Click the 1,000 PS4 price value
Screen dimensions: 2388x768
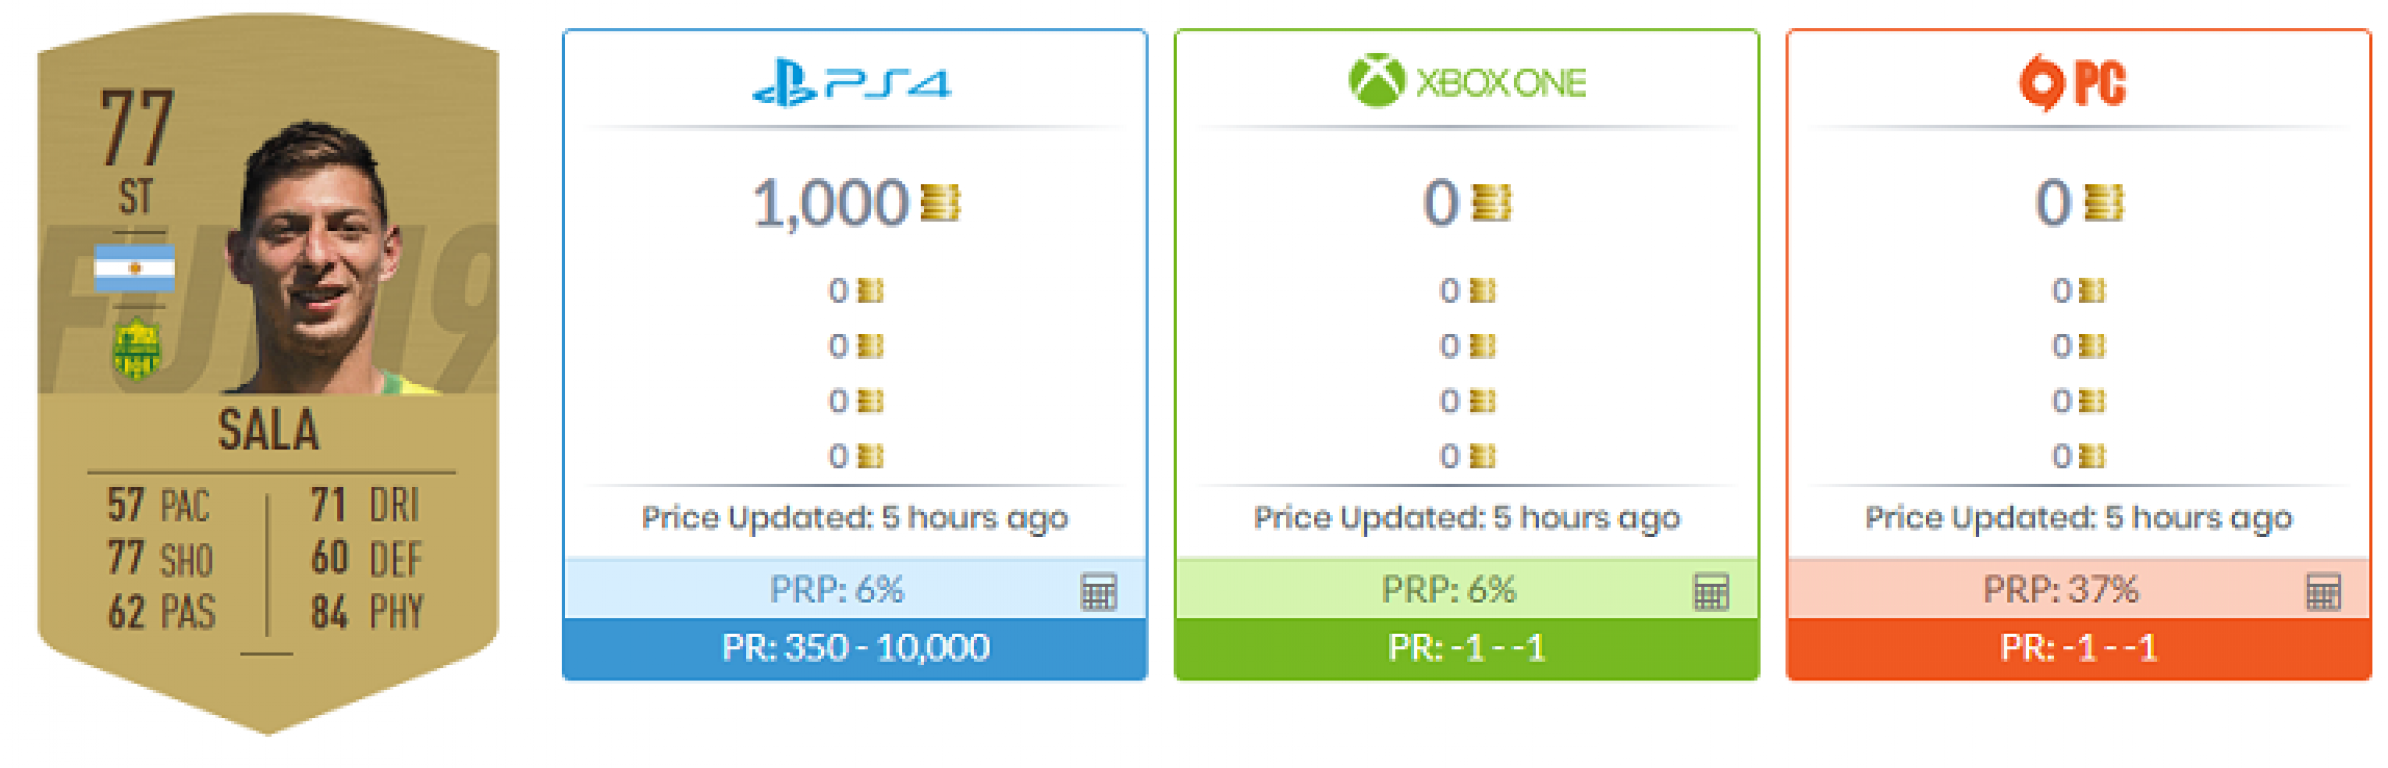point(830,204)
